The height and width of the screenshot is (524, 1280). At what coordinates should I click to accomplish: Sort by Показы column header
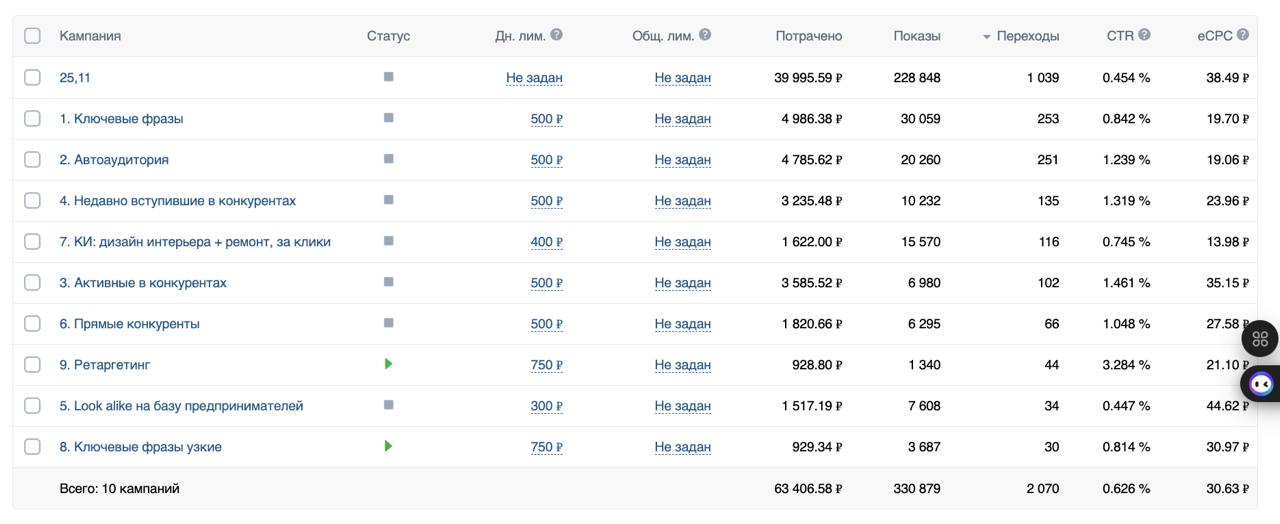click(x=917, y=36)
